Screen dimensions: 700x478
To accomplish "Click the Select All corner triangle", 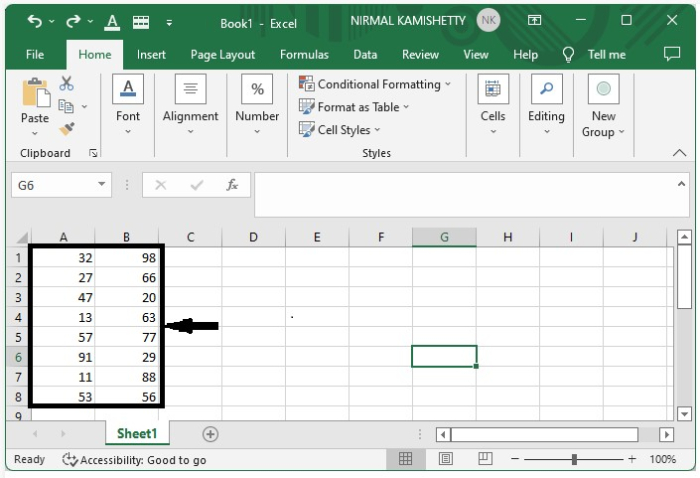I will coord(21,237).
